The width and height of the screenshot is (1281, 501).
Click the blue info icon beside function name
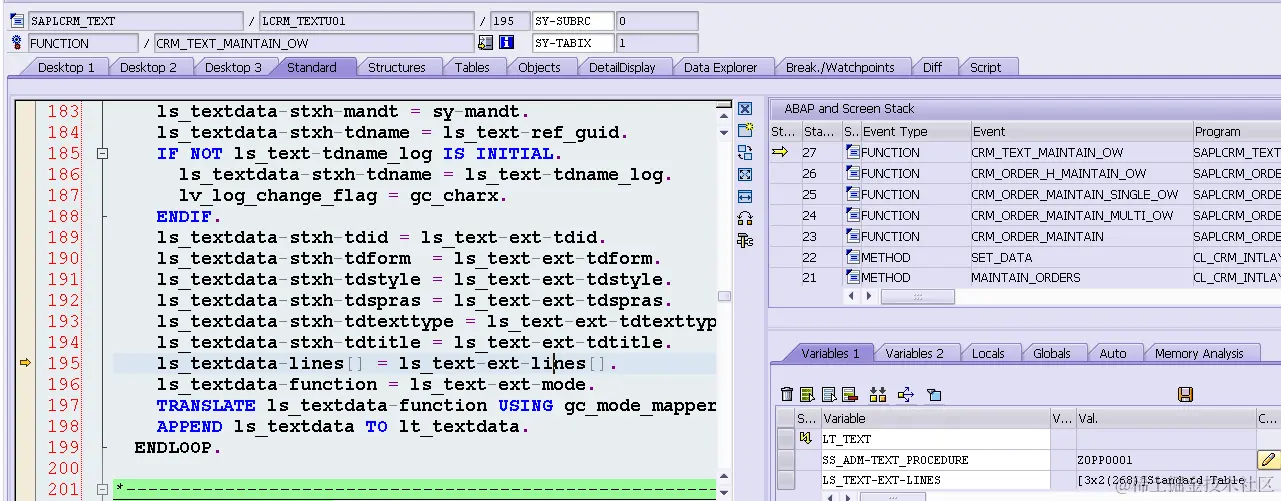click(x=507, y=43)
